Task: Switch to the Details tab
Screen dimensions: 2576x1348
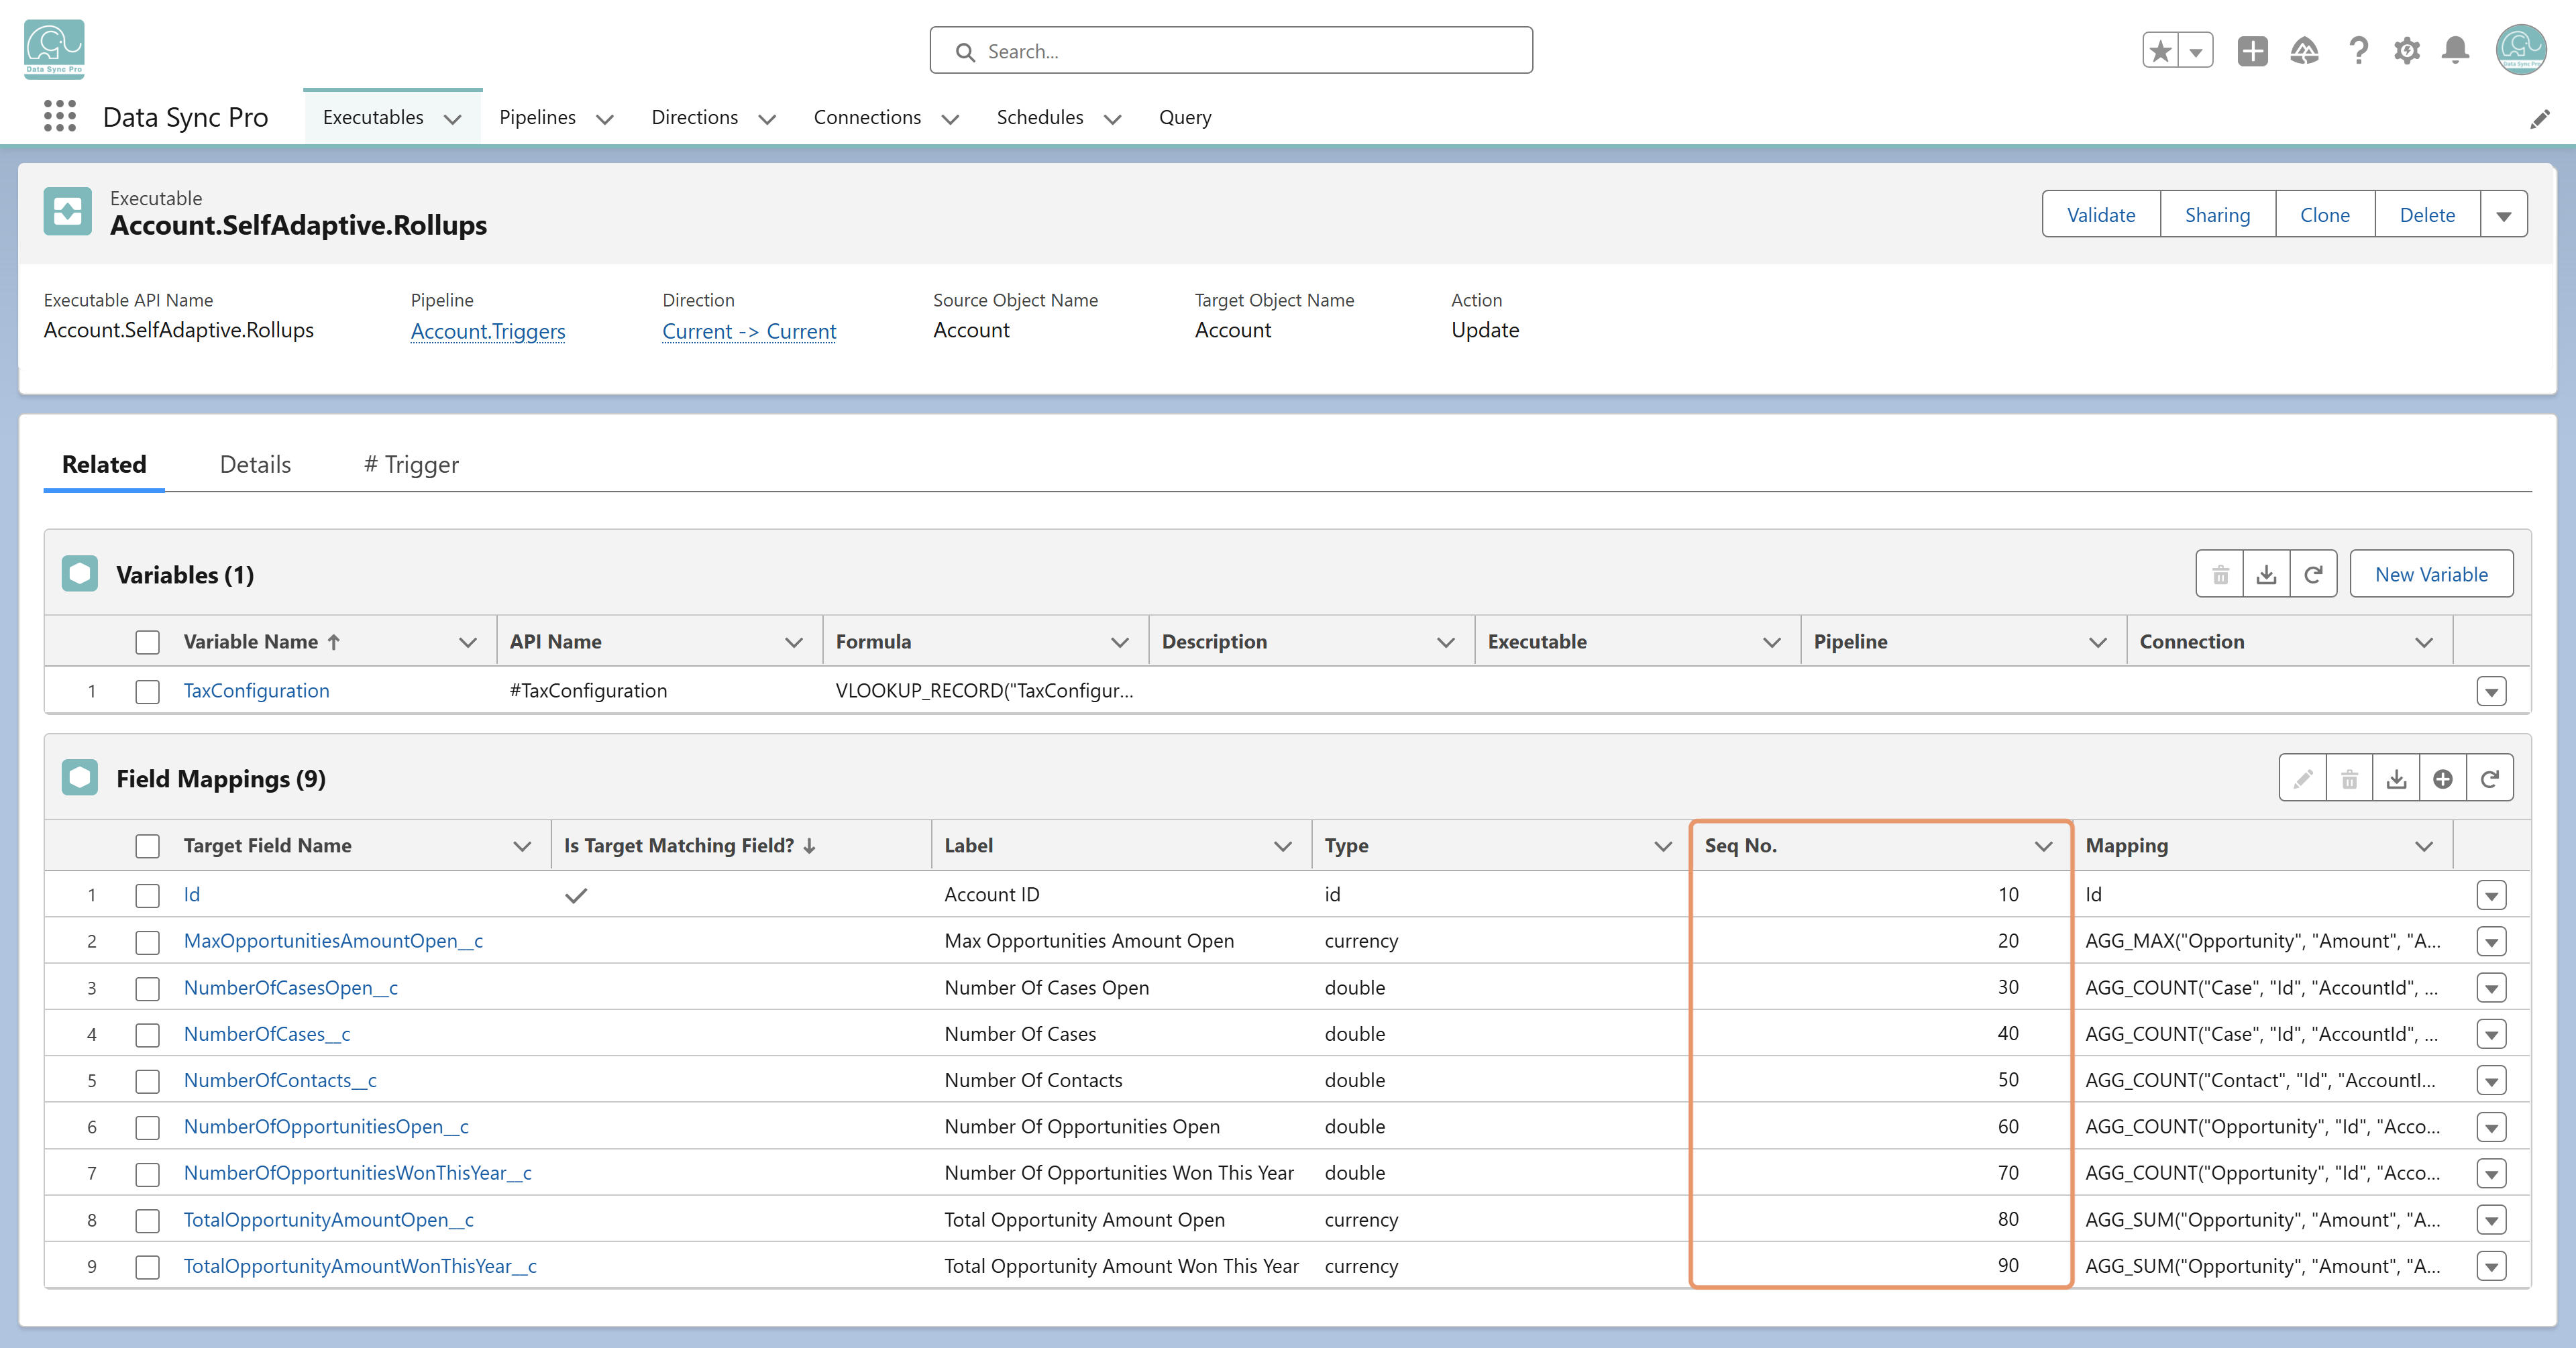Action: coord(255,464)
